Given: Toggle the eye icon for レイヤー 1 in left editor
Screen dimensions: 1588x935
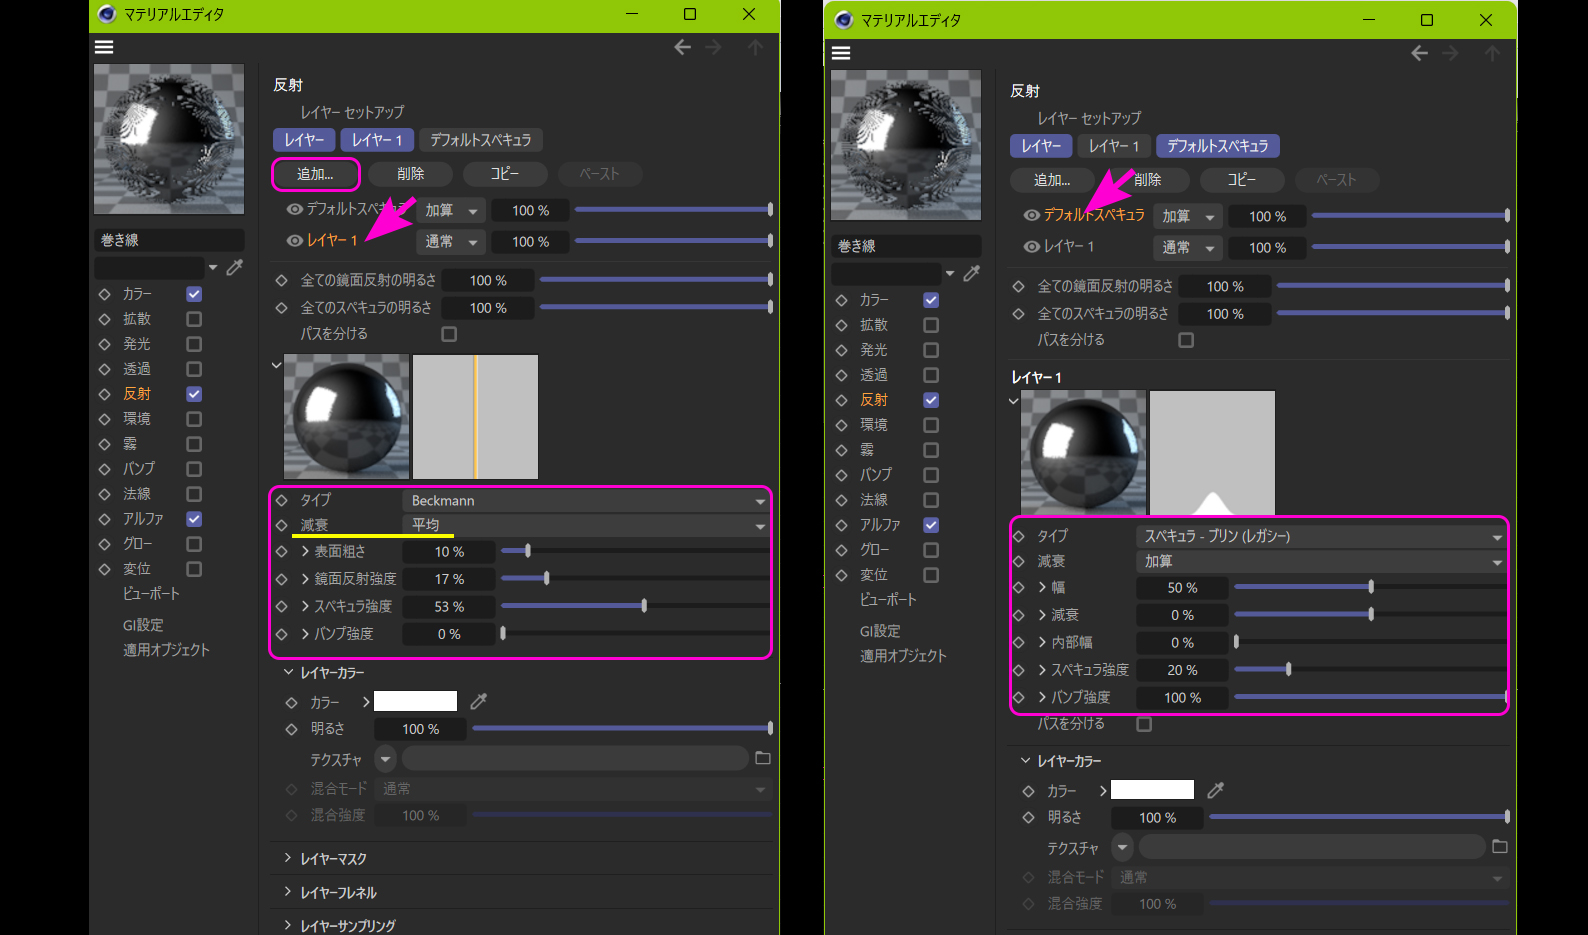Looking at the screenshot, I should 294,241.
